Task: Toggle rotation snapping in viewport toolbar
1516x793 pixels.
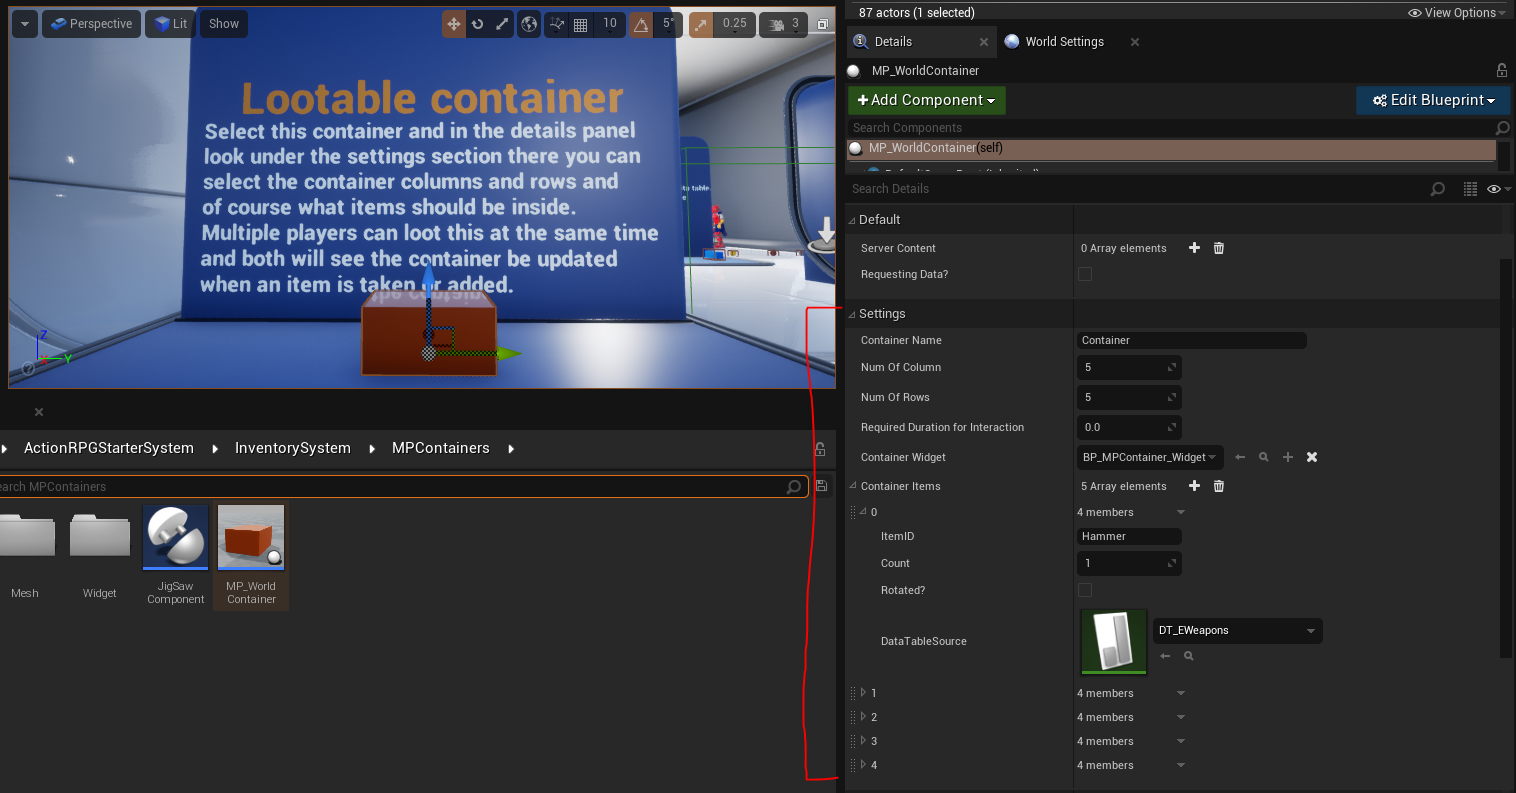Action: point(641,24)
